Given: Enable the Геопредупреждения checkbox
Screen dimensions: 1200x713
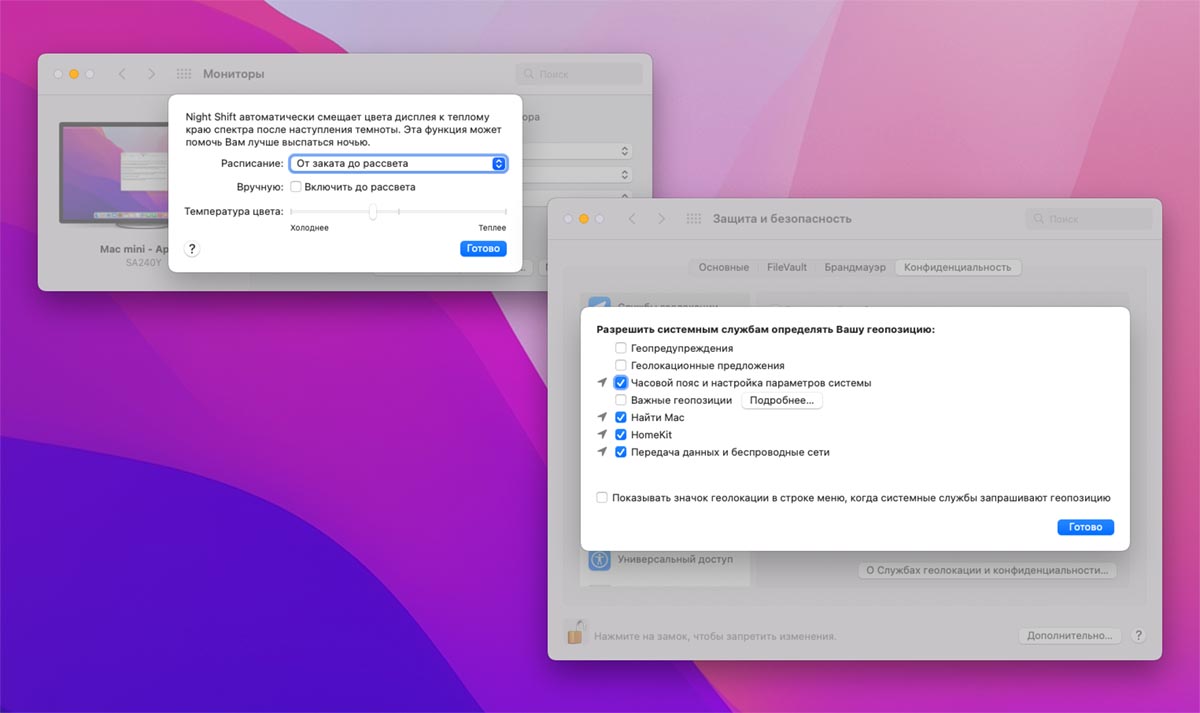Looking at the screenshot, I should click(x=621, y=348).
